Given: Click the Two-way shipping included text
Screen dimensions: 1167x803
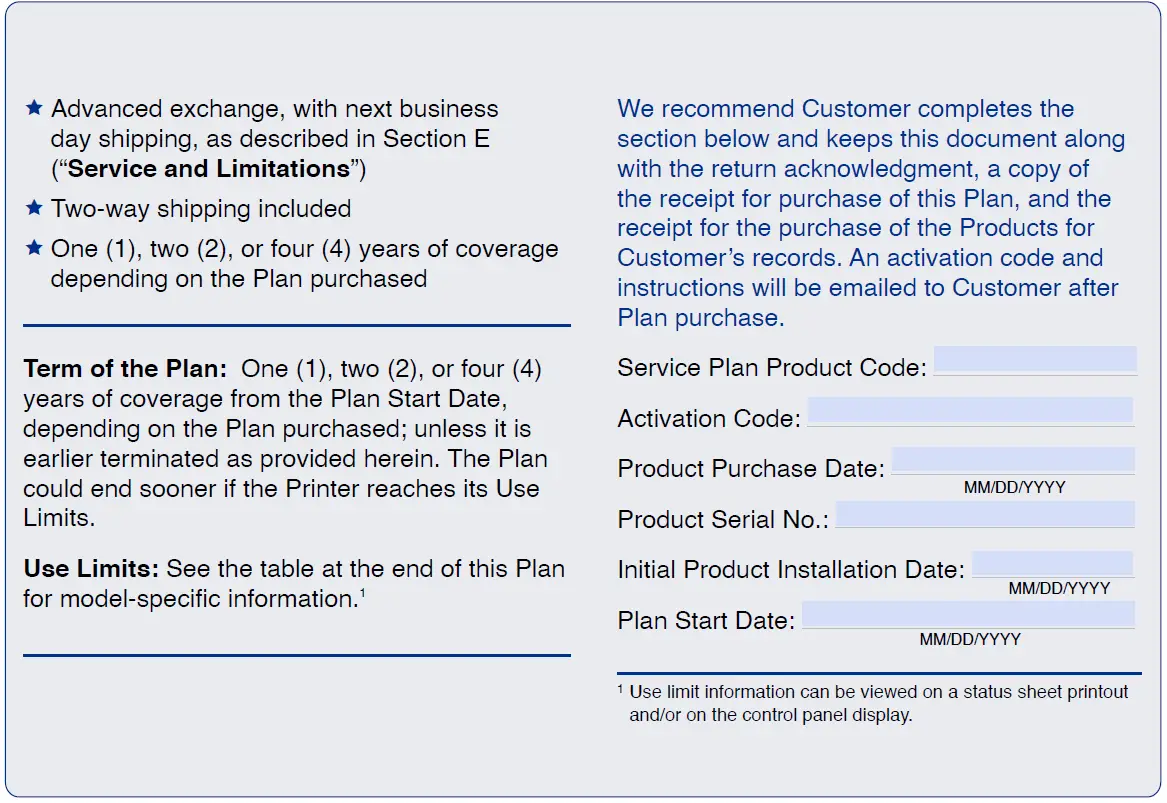Looking at the screenshot, I should pyautogui.click(x=201, y=208).
